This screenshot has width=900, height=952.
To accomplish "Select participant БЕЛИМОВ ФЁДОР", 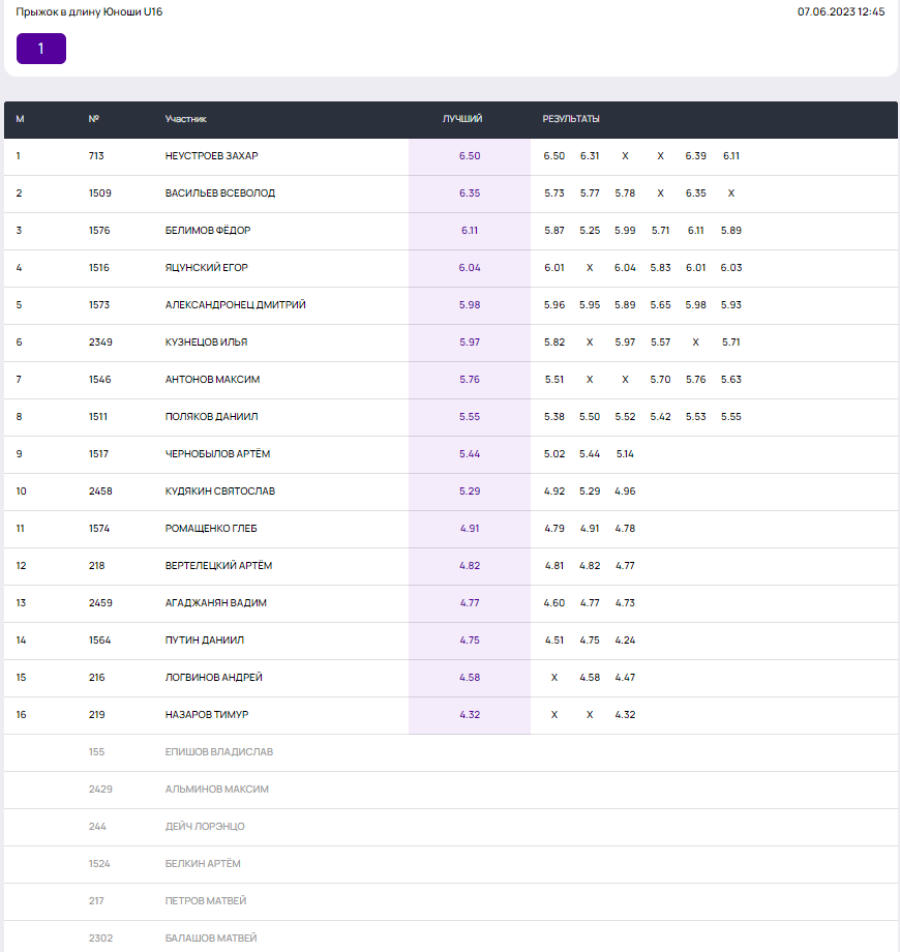I will pos(207,230).
